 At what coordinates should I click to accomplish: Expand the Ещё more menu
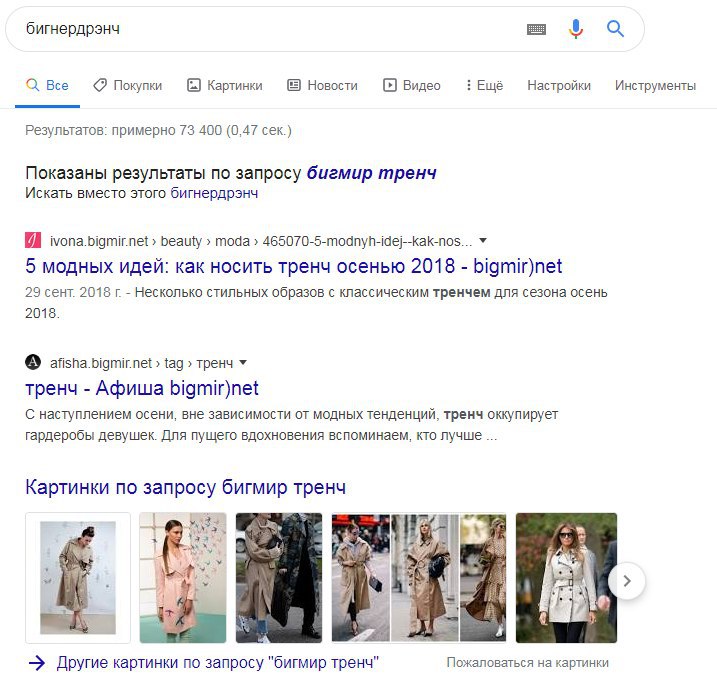(x=484, y=85)
